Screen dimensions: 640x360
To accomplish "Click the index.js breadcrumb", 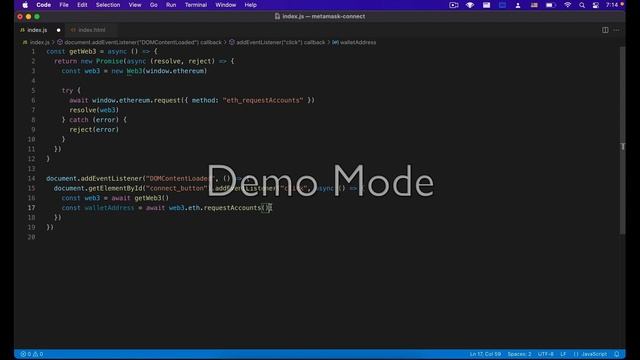I will click(x=36, y=42).
